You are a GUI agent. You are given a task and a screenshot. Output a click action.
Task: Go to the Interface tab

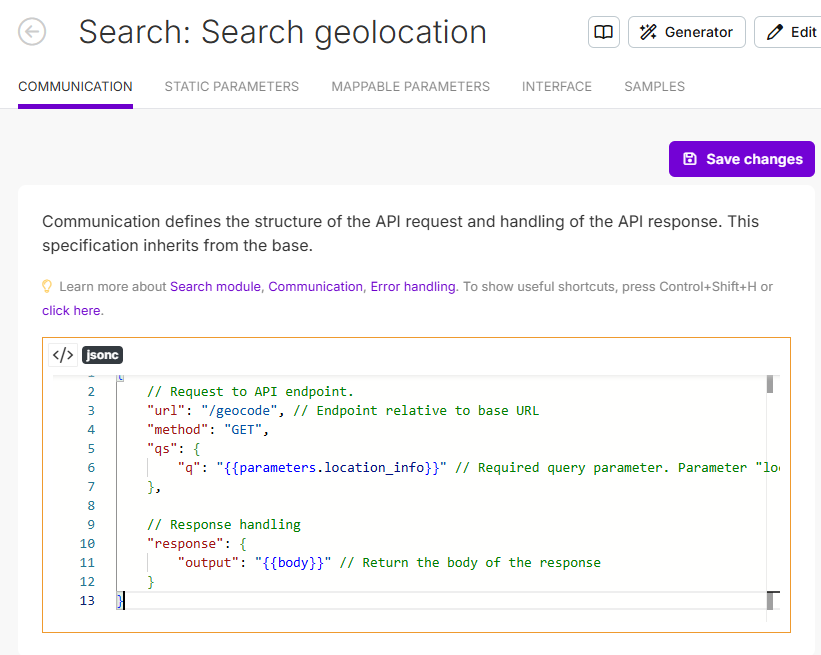point(556,87)
